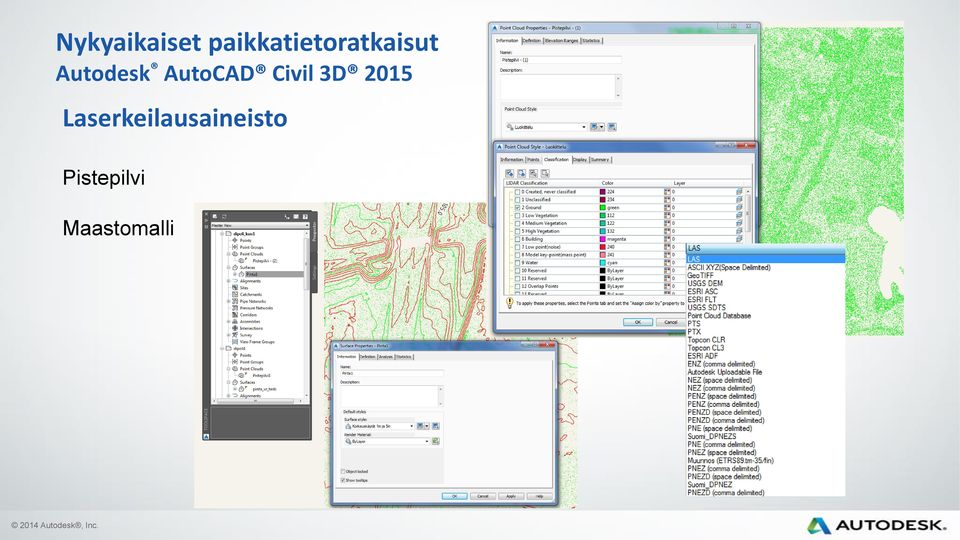Image resolution: width=960 pixels, height=540 pixels.
Task: Click OK in Point Cloud Style dialog
Action: 637,322
